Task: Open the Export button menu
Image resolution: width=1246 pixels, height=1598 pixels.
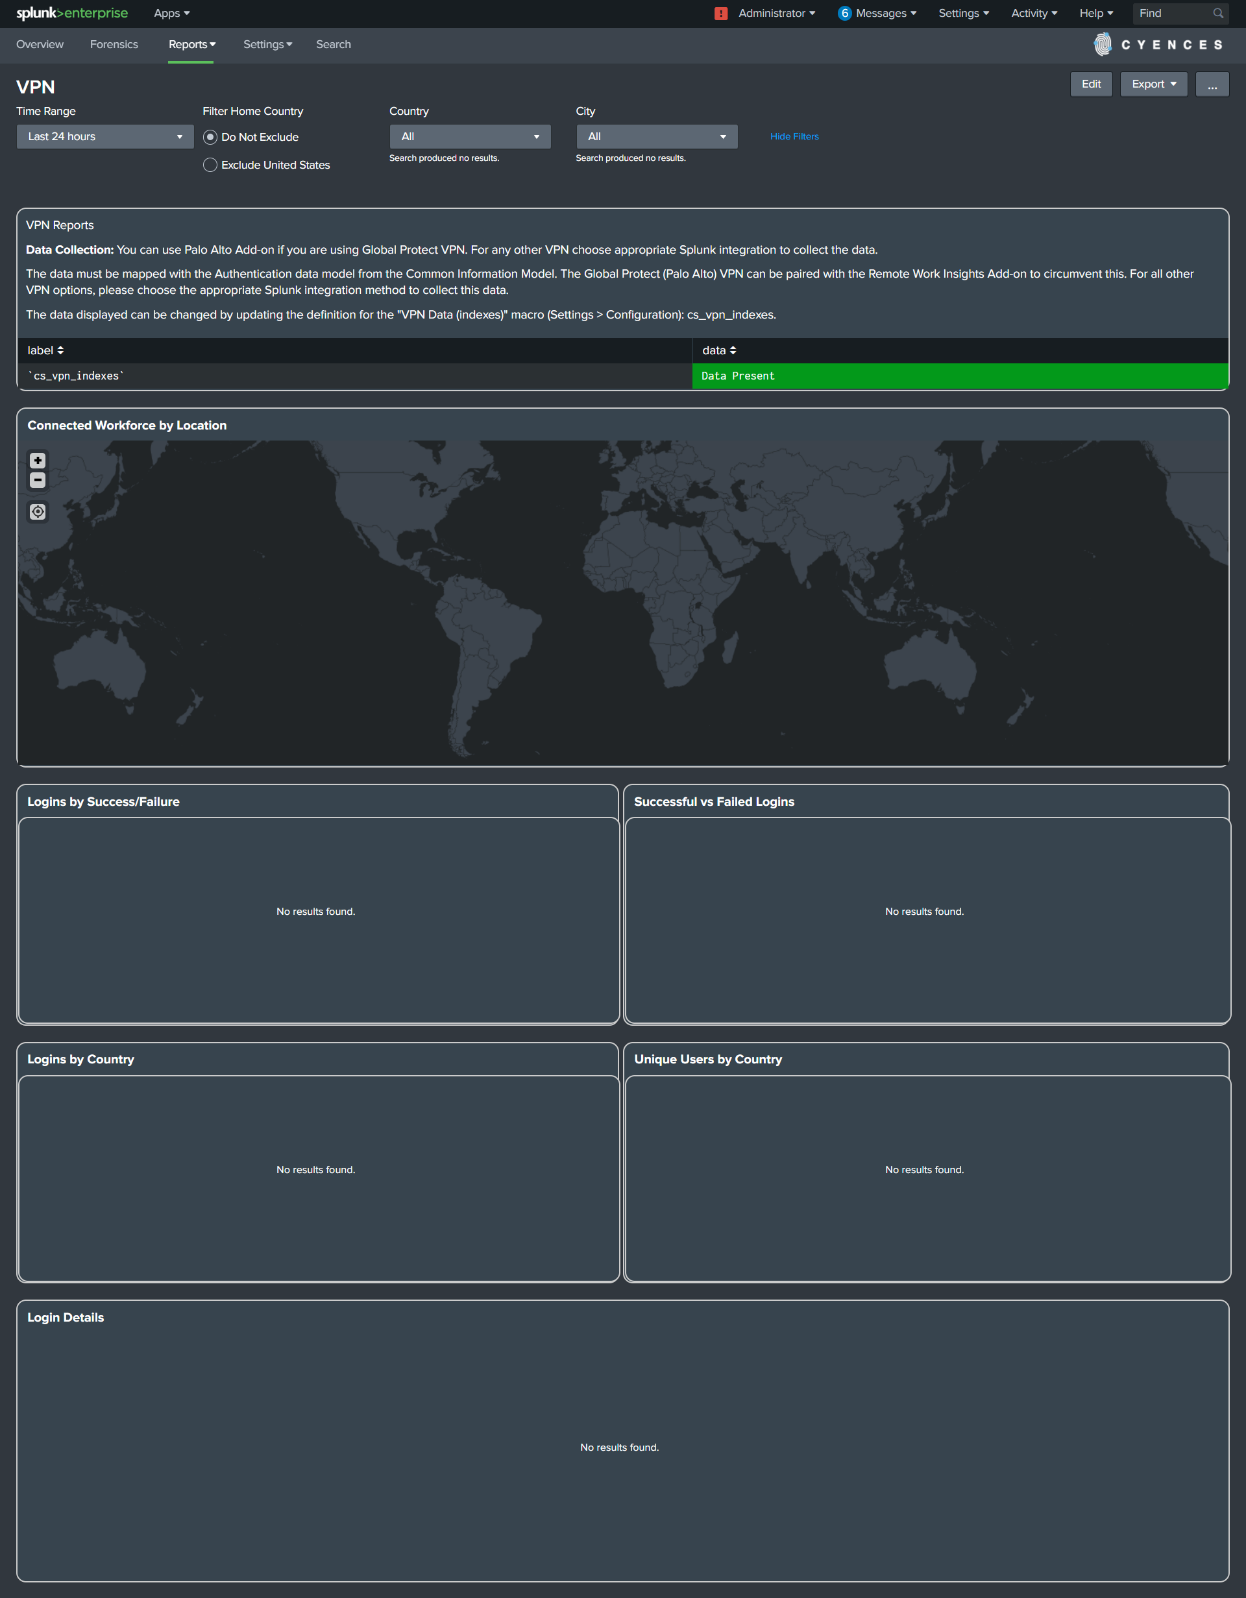Action: click(x=1154, y=84)
